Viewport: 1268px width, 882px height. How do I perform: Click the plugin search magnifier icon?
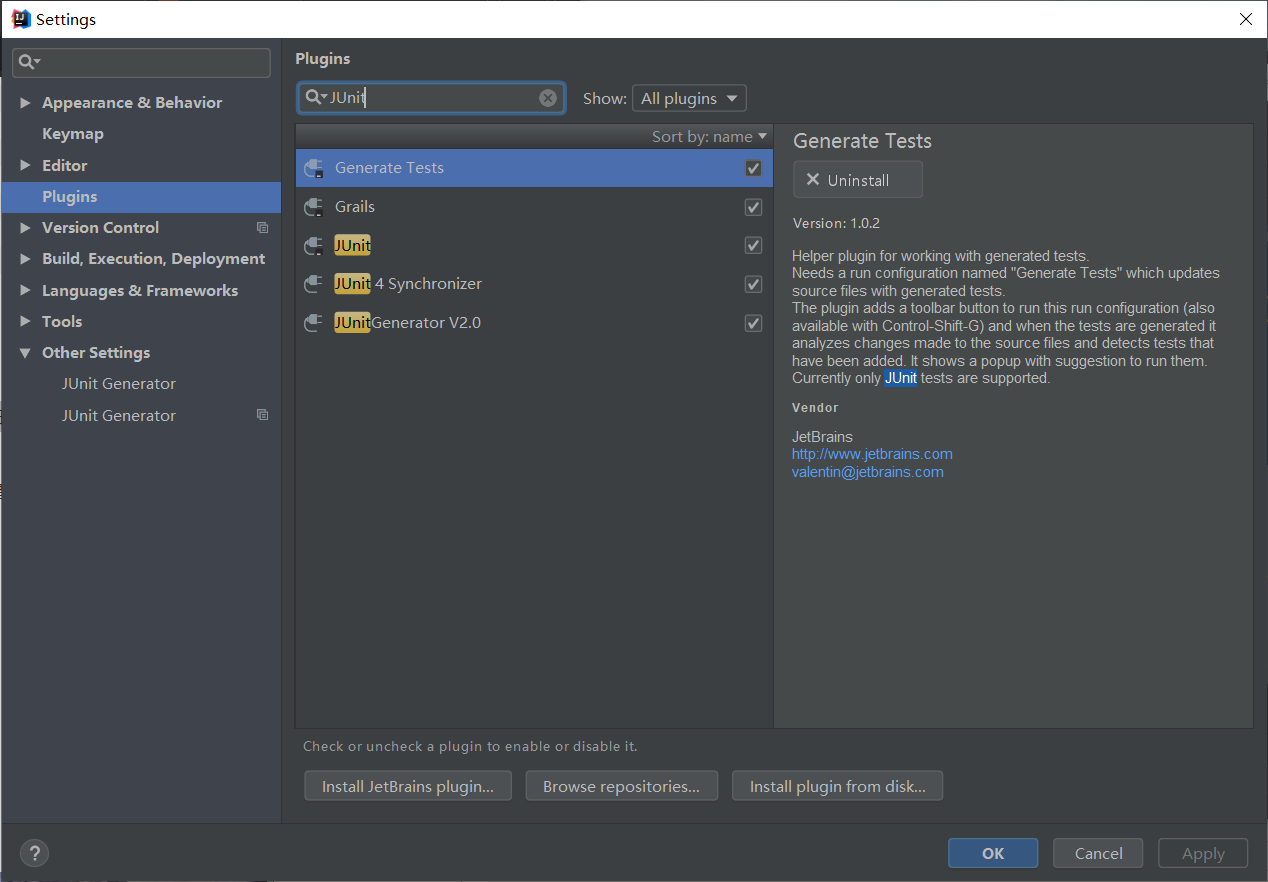point(315,98)
